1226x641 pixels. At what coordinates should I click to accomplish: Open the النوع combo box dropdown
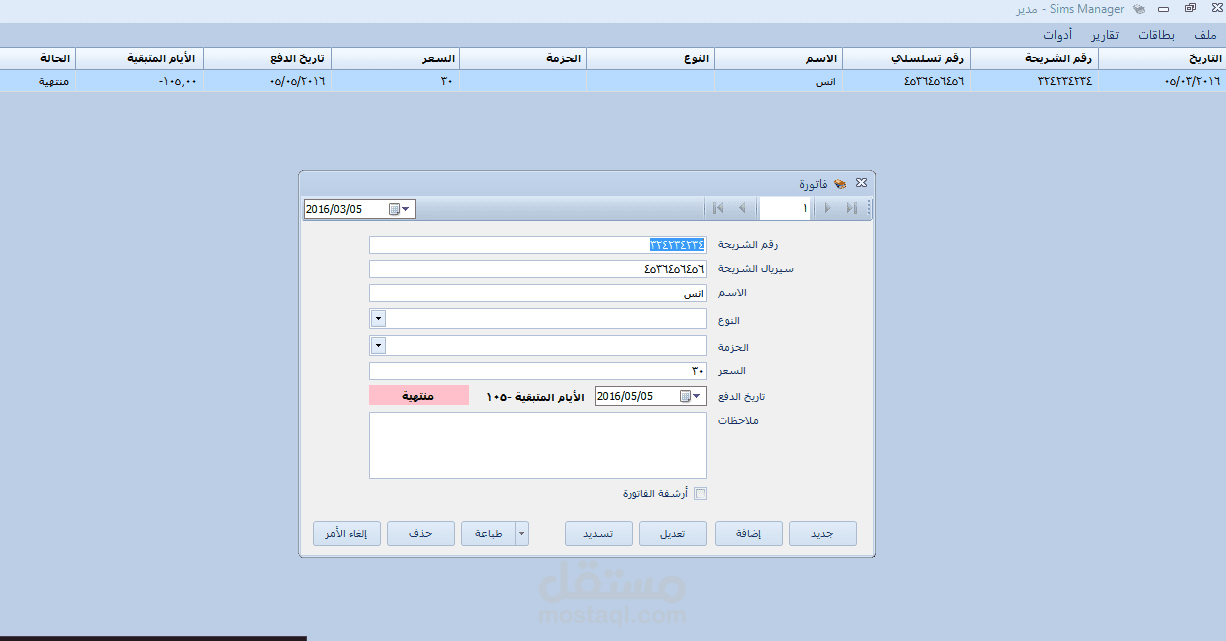coord(378,318)
